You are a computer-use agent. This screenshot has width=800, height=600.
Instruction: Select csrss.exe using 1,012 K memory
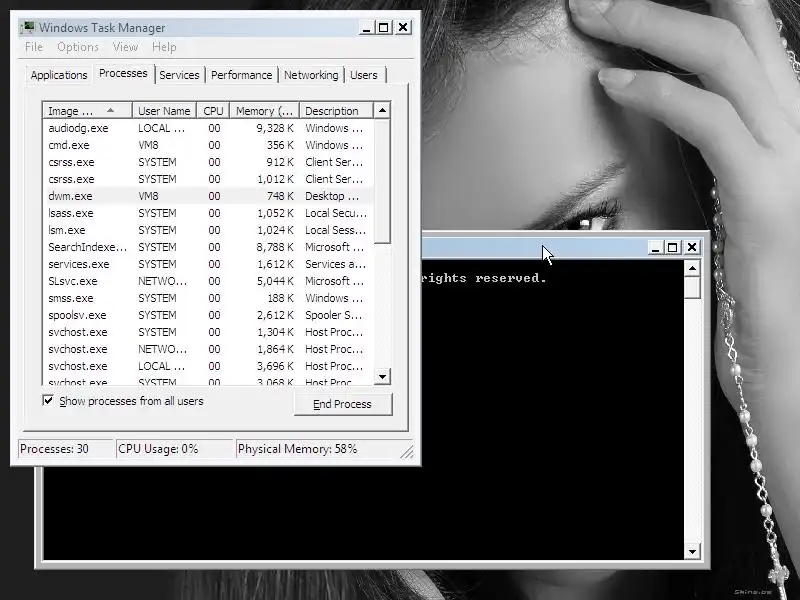pyautogui.click(x=209, y=179)
